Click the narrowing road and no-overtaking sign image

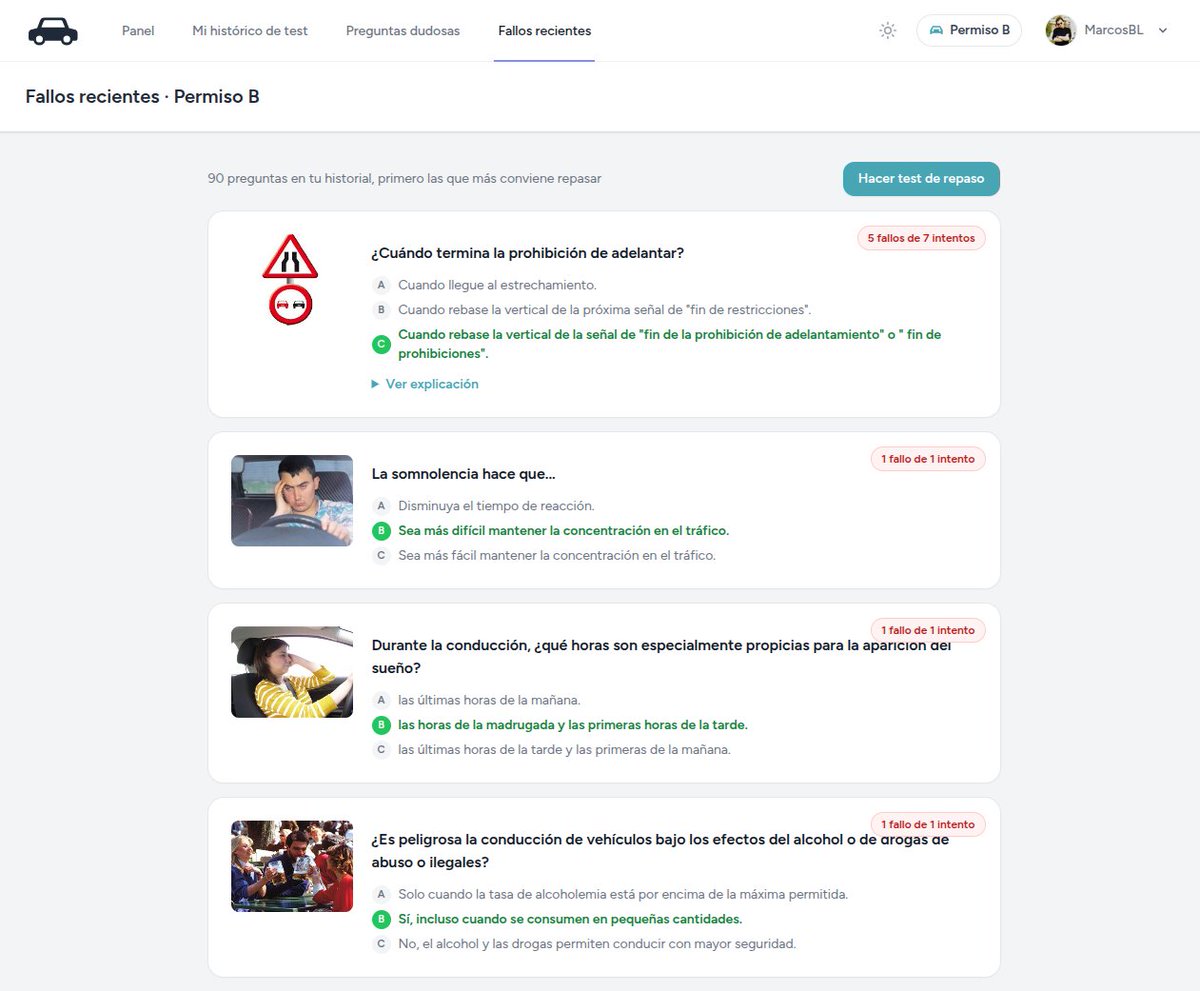290,280
